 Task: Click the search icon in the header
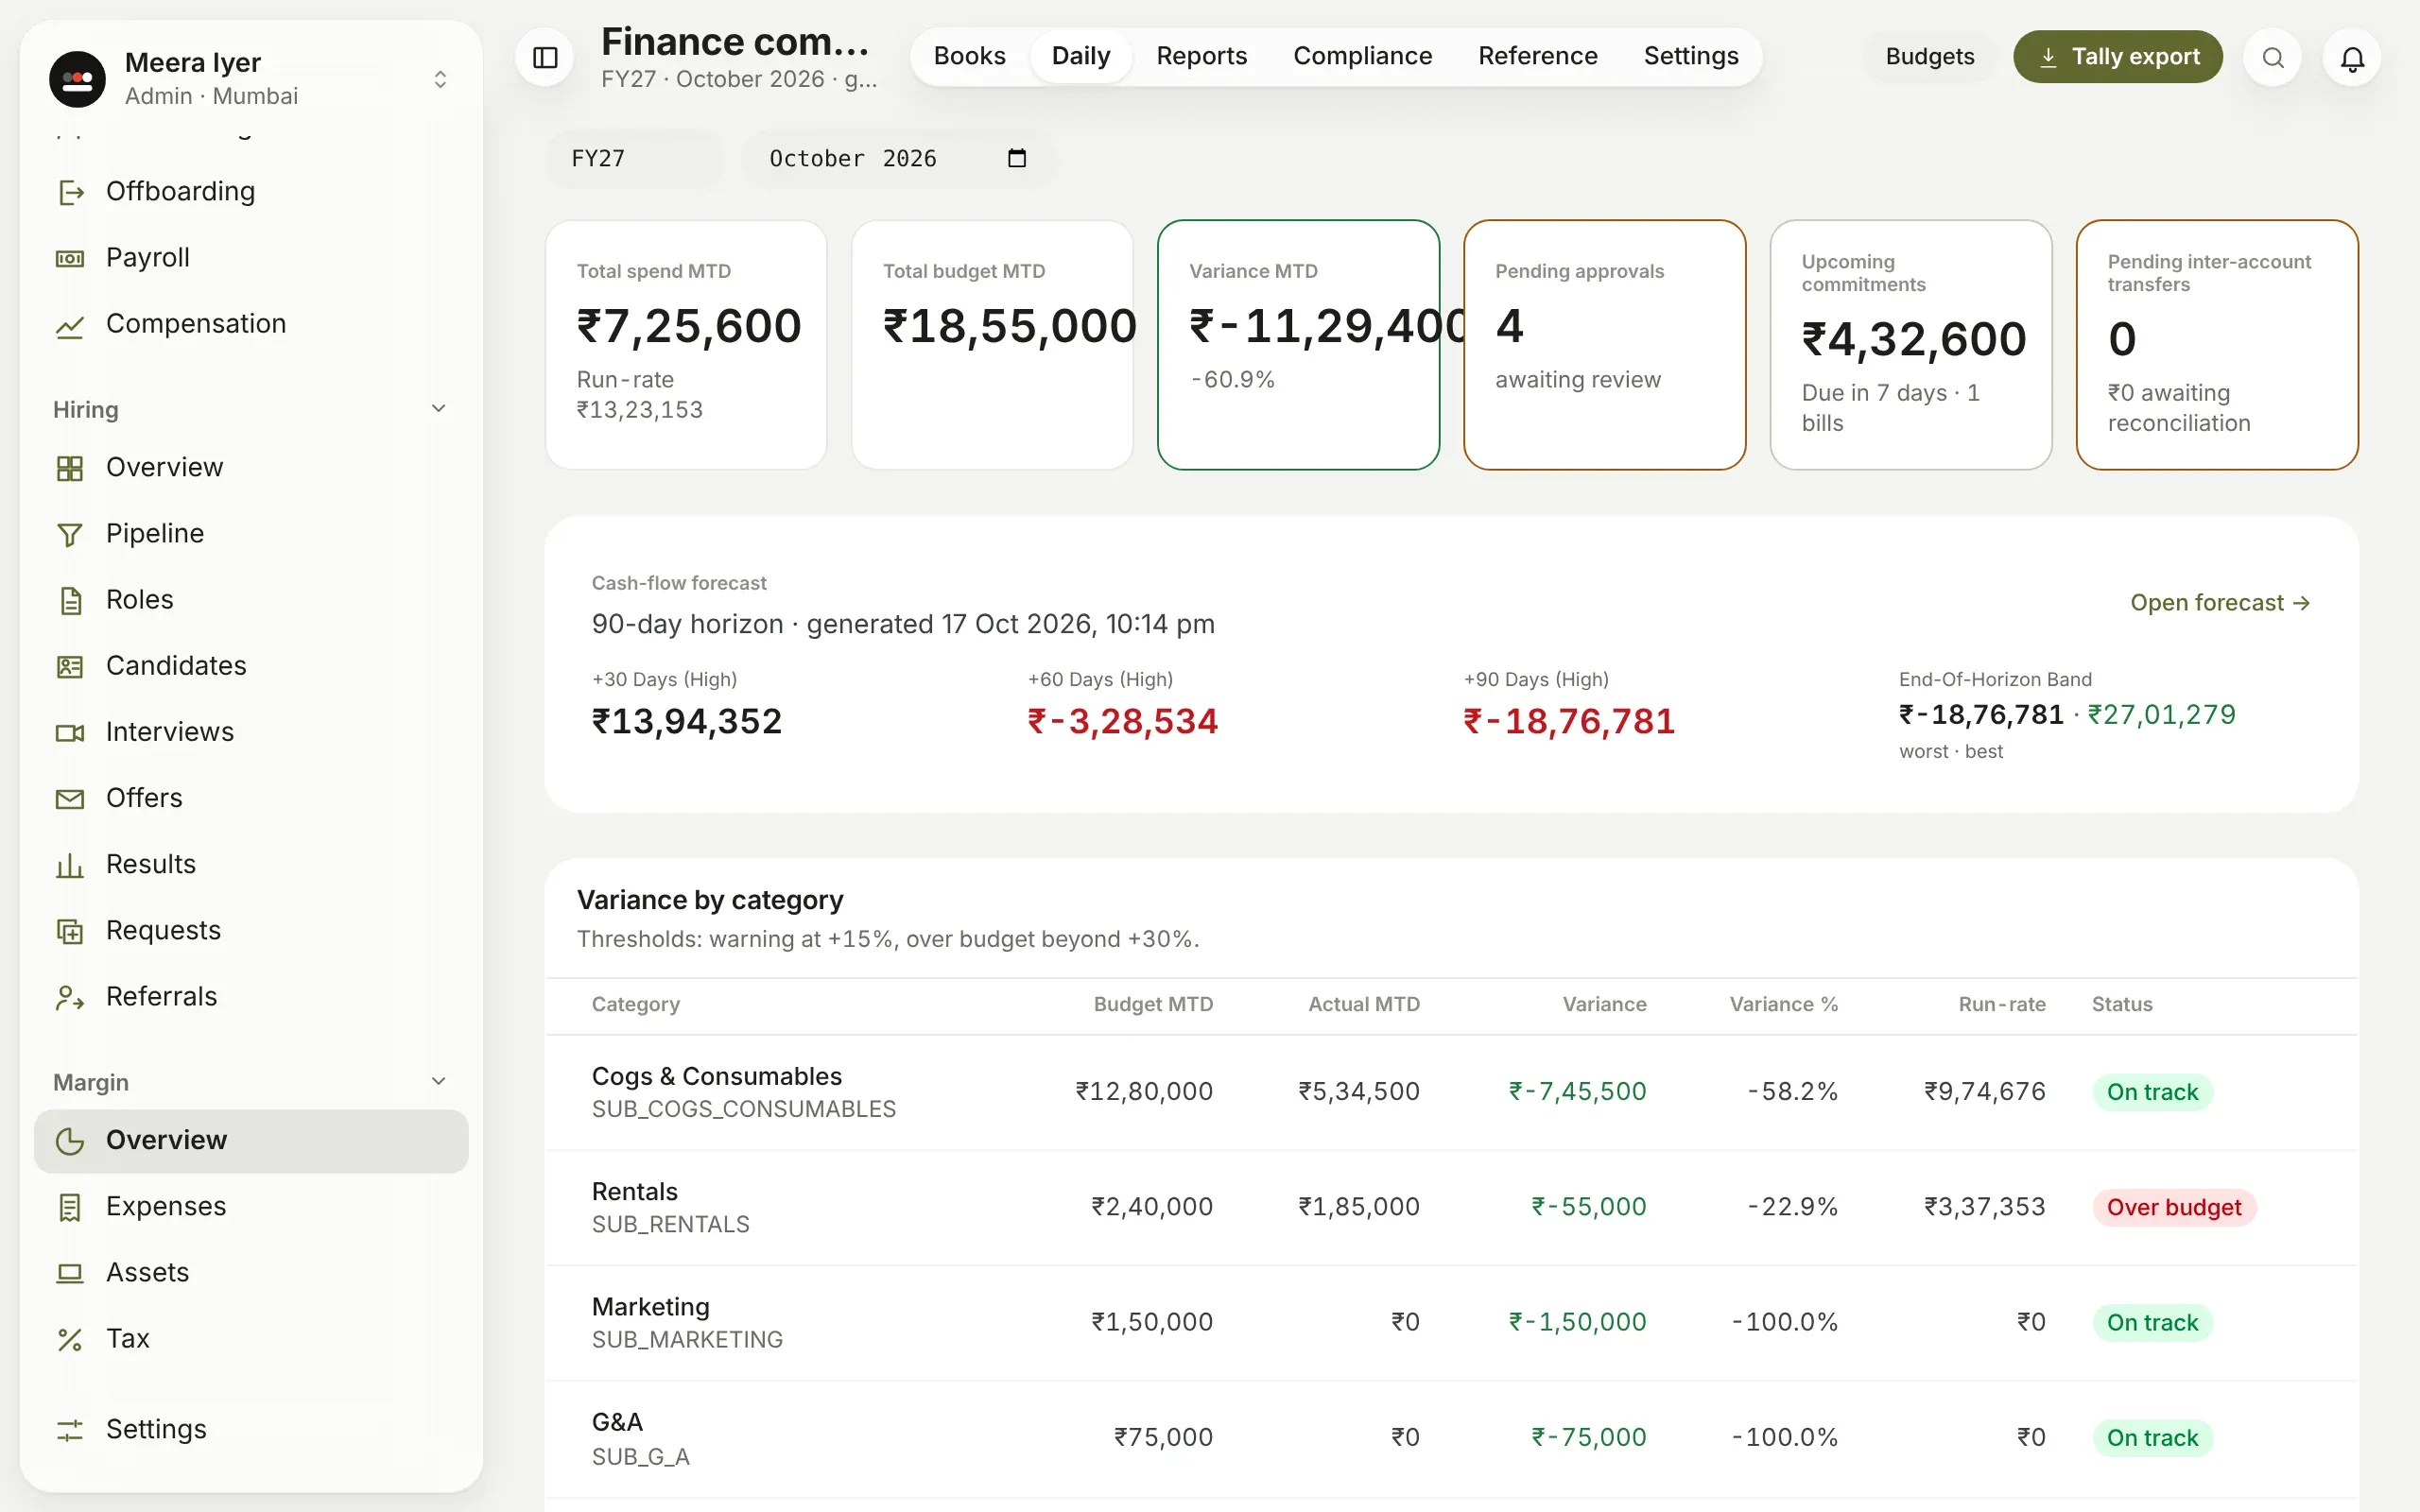(2273, 57)
